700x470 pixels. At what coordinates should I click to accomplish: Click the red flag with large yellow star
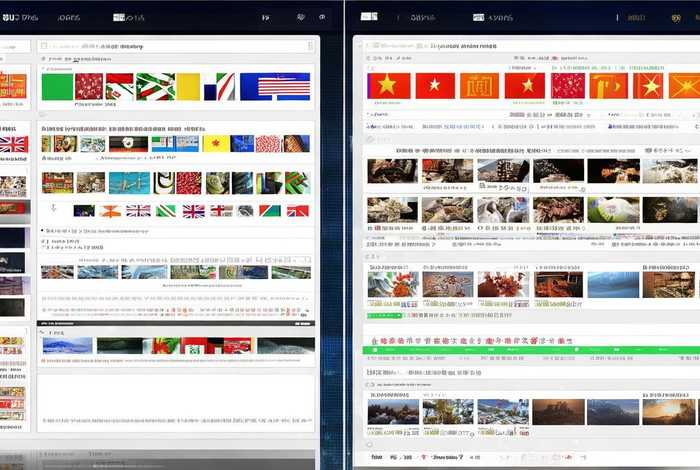[x=385, y=85]
